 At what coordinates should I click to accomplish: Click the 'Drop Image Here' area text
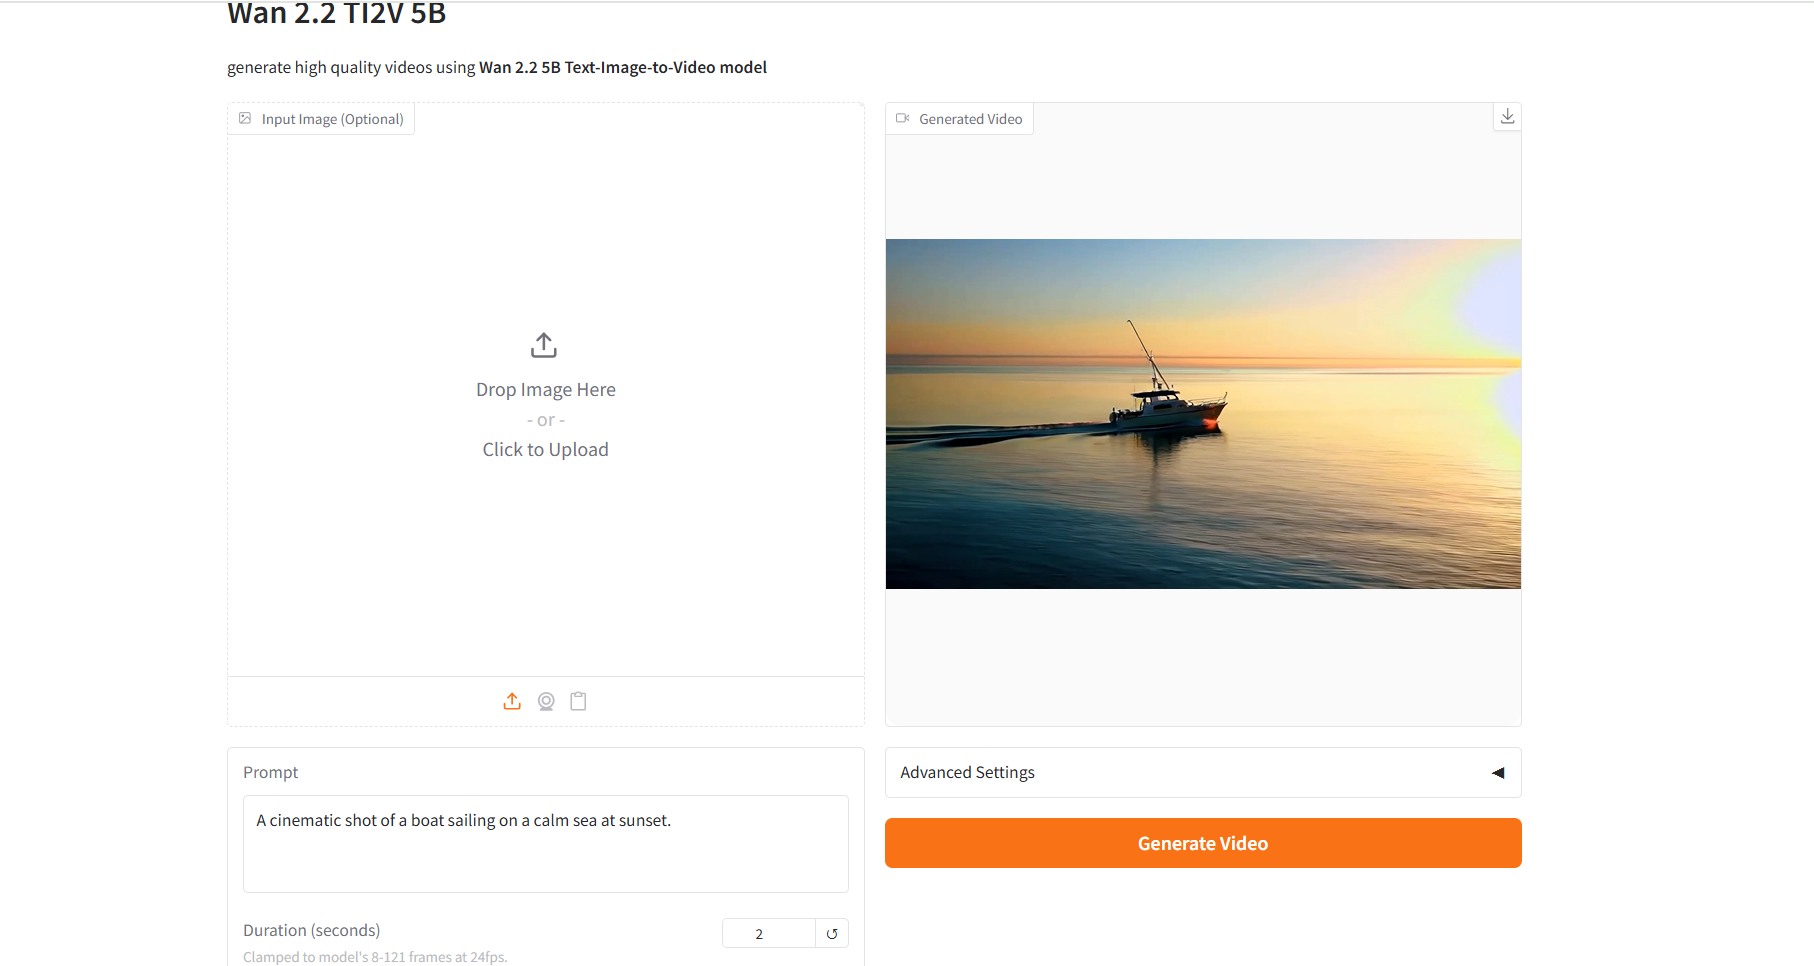546,390
